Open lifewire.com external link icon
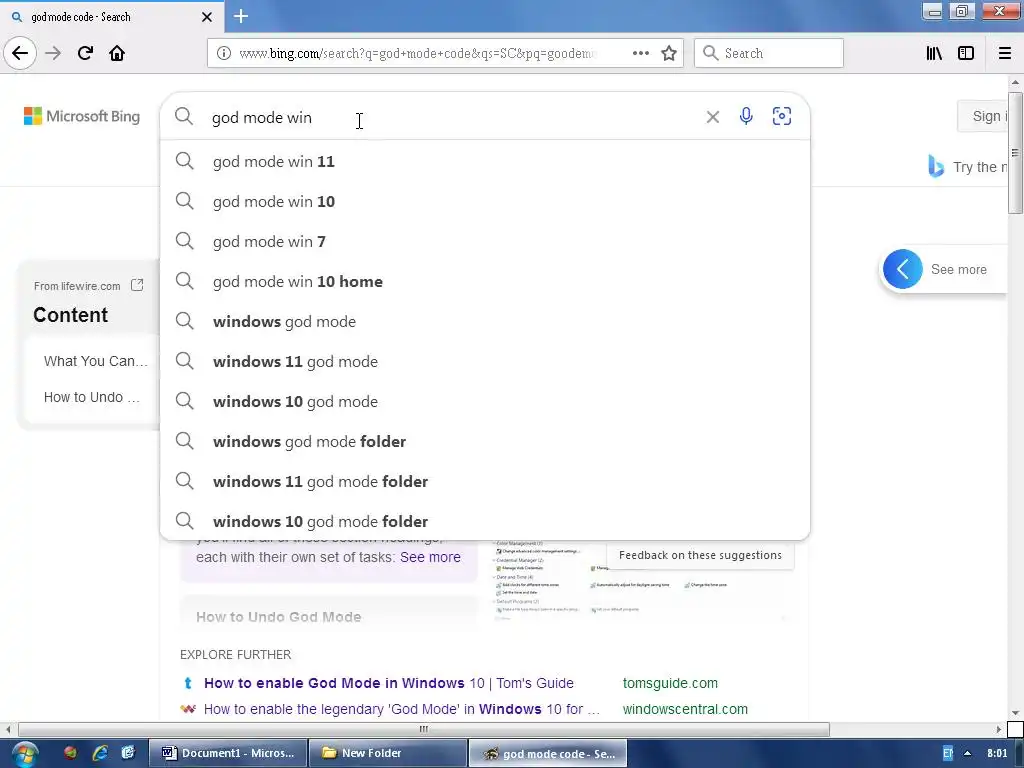This screenshot has height=768, width=1024. click(137, 285)
